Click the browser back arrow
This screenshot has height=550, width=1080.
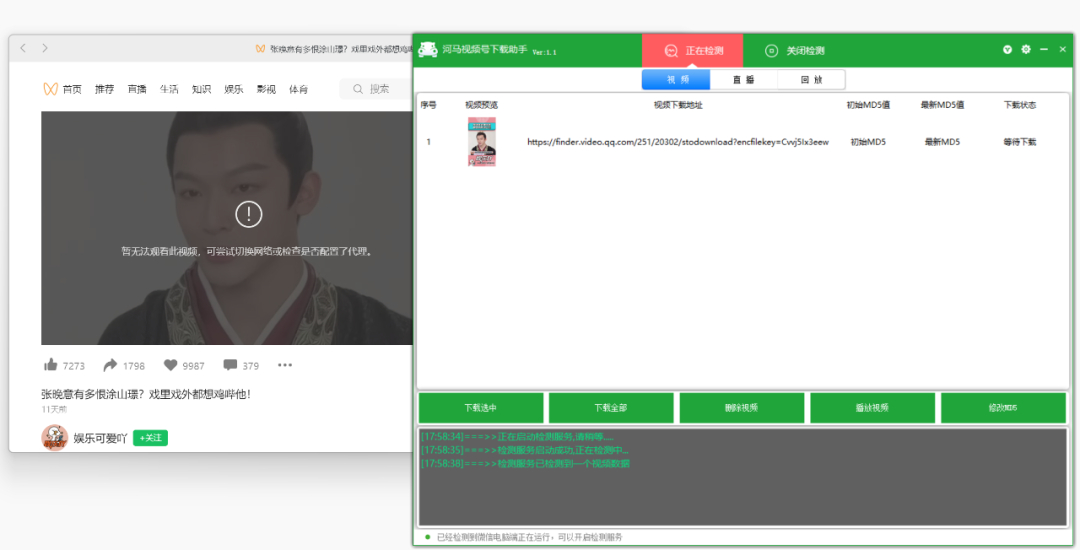coord(23,48)
